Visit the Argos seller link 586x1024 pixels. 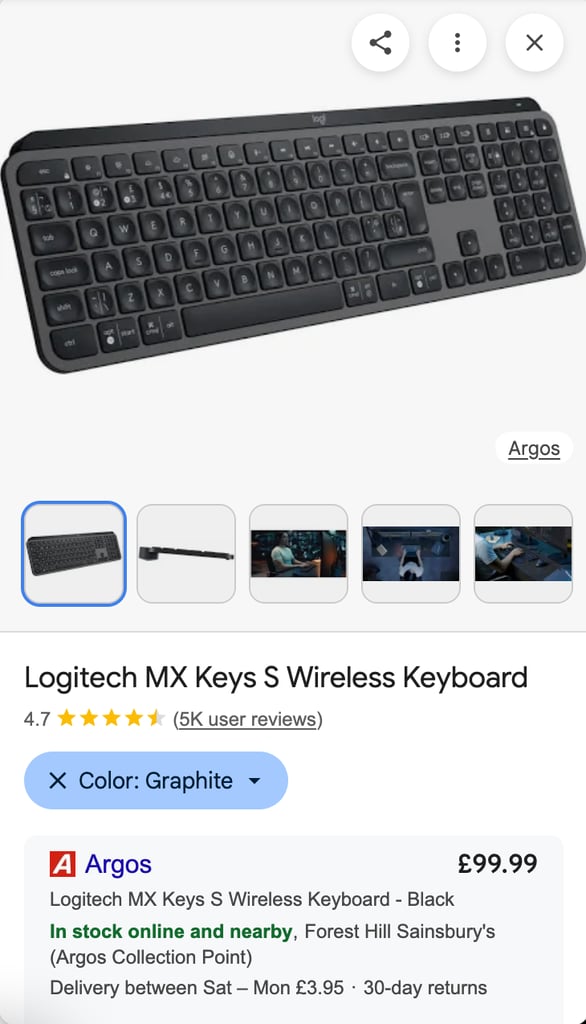(x=118, y=864)
